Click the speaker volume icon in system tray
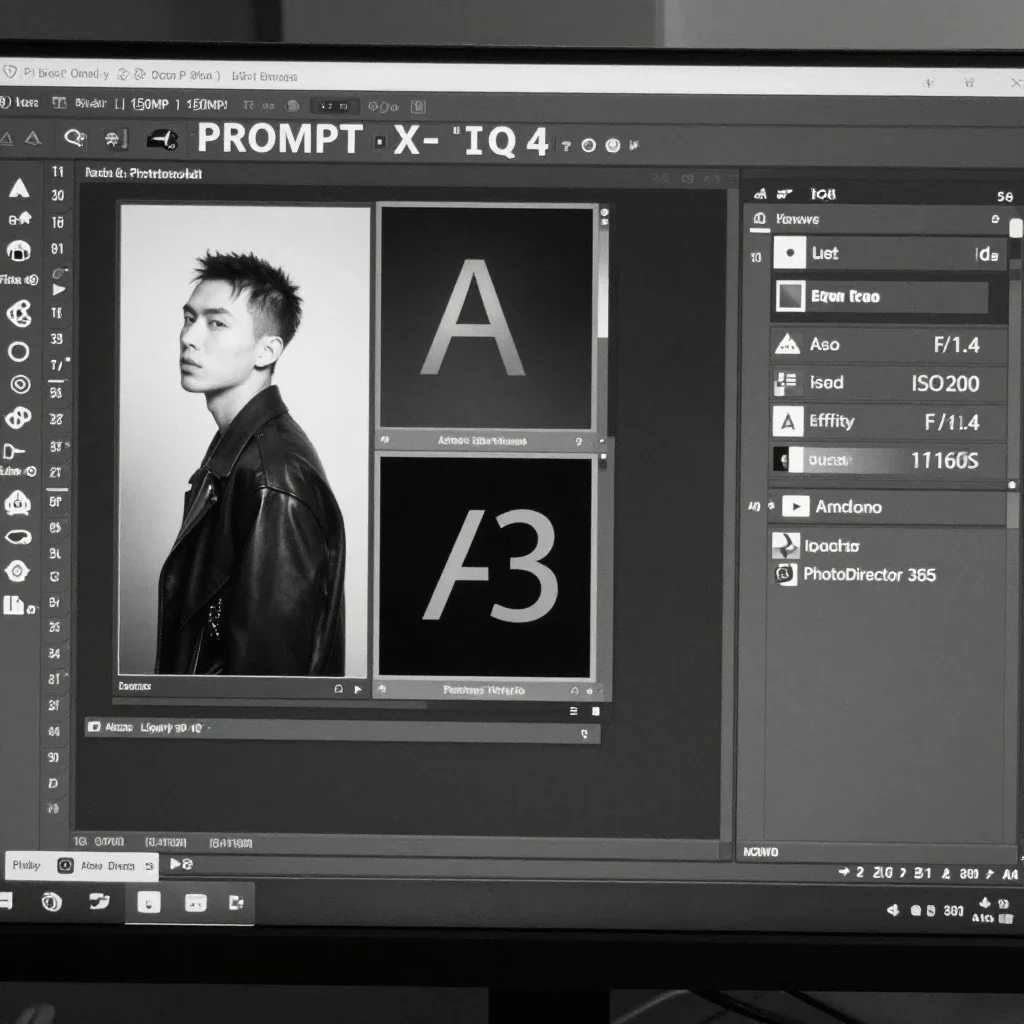The image size is (1024, 1024). [893, 910]
